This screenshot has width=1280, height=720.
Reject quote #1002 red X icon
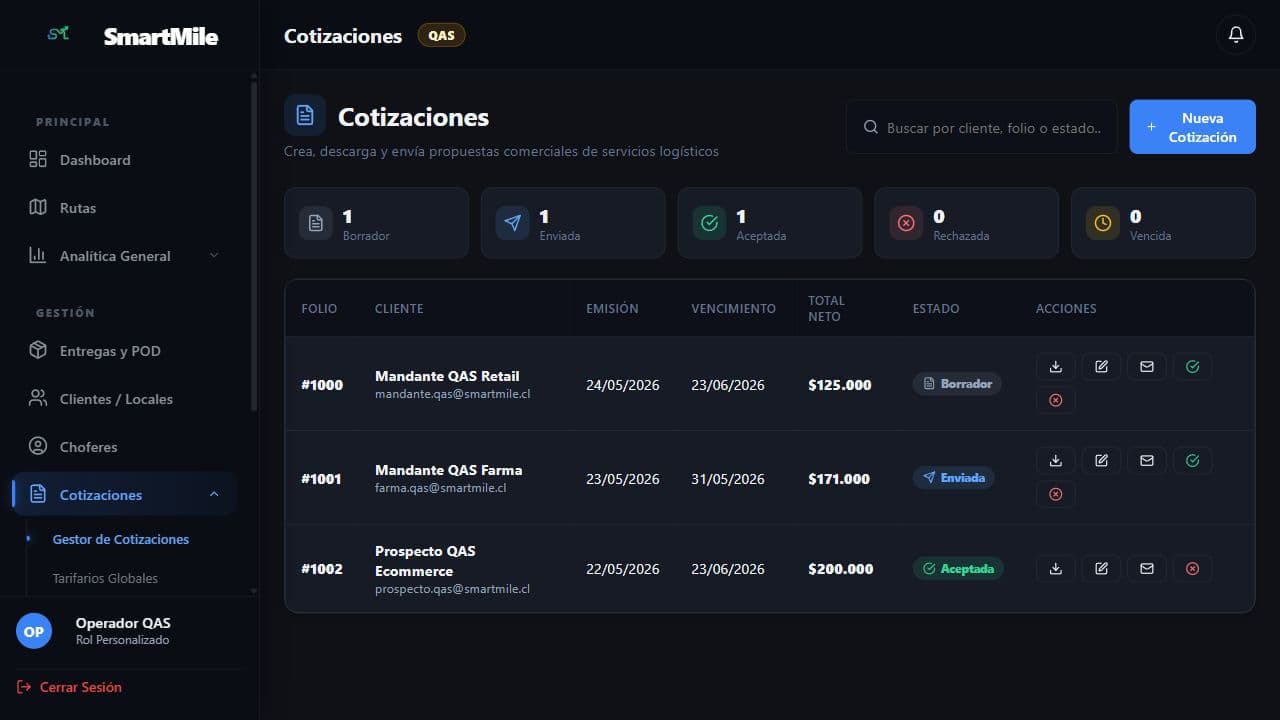[1193, 569]
